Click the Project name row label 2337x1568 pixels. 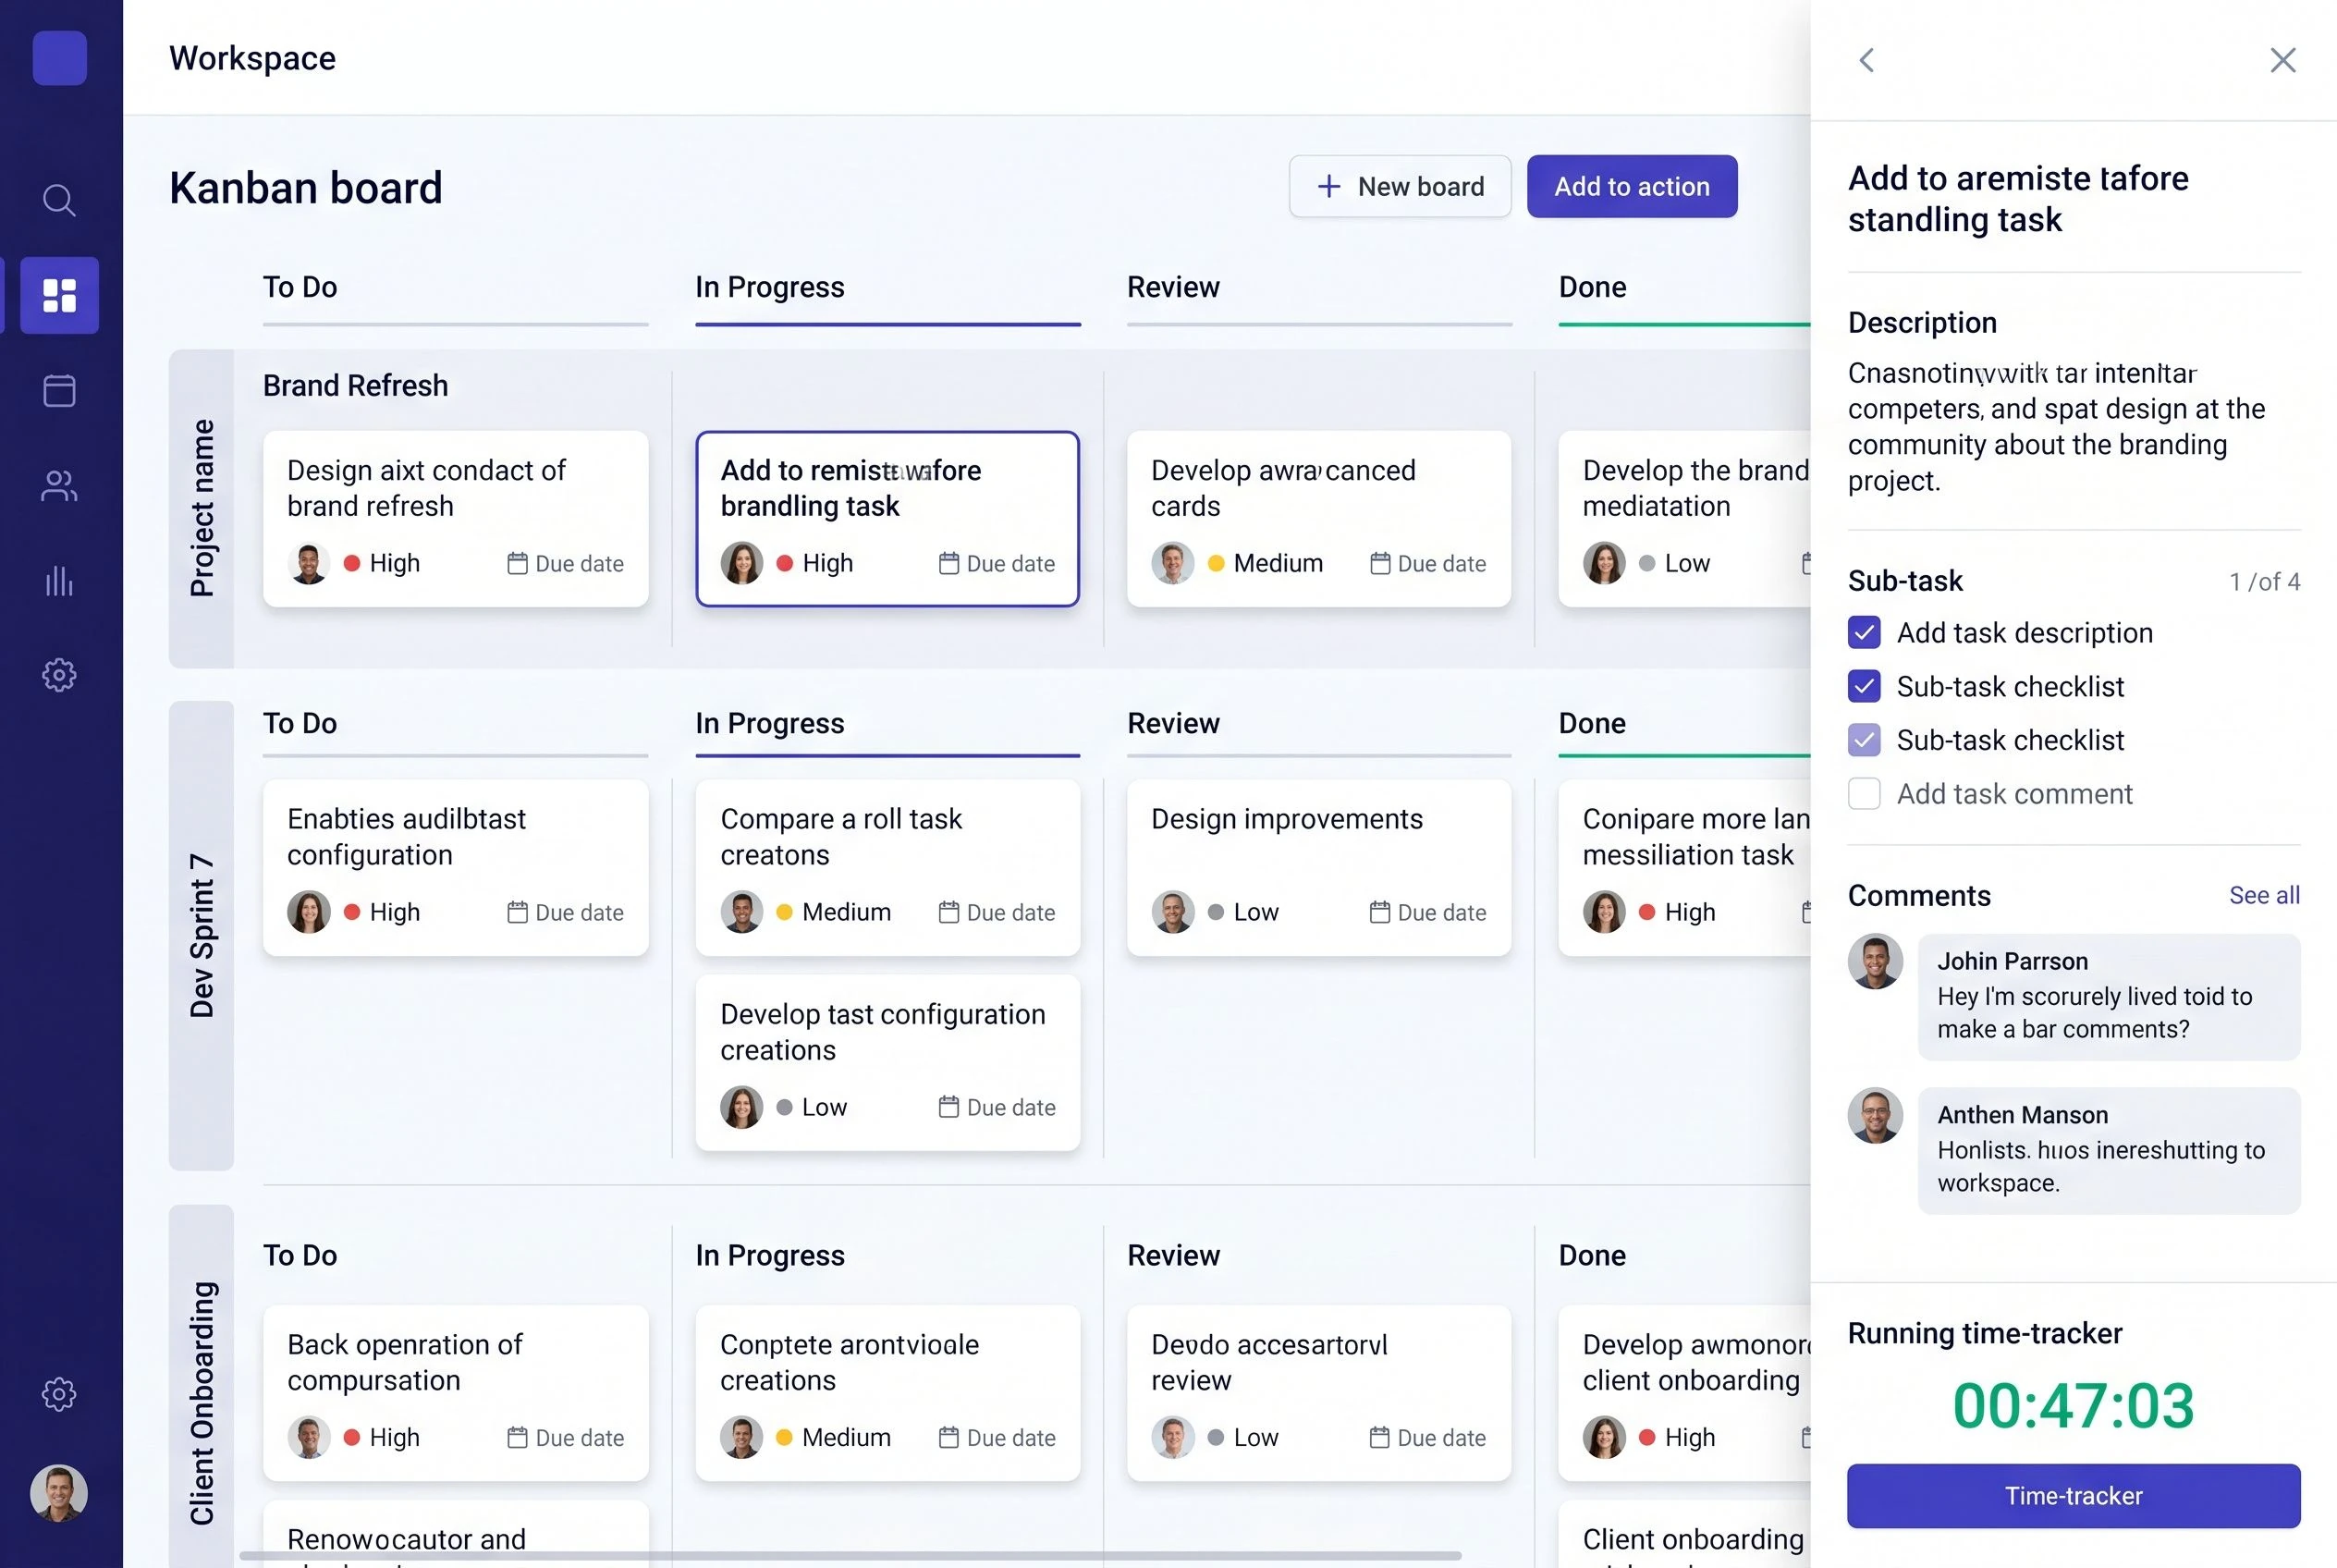201,508
